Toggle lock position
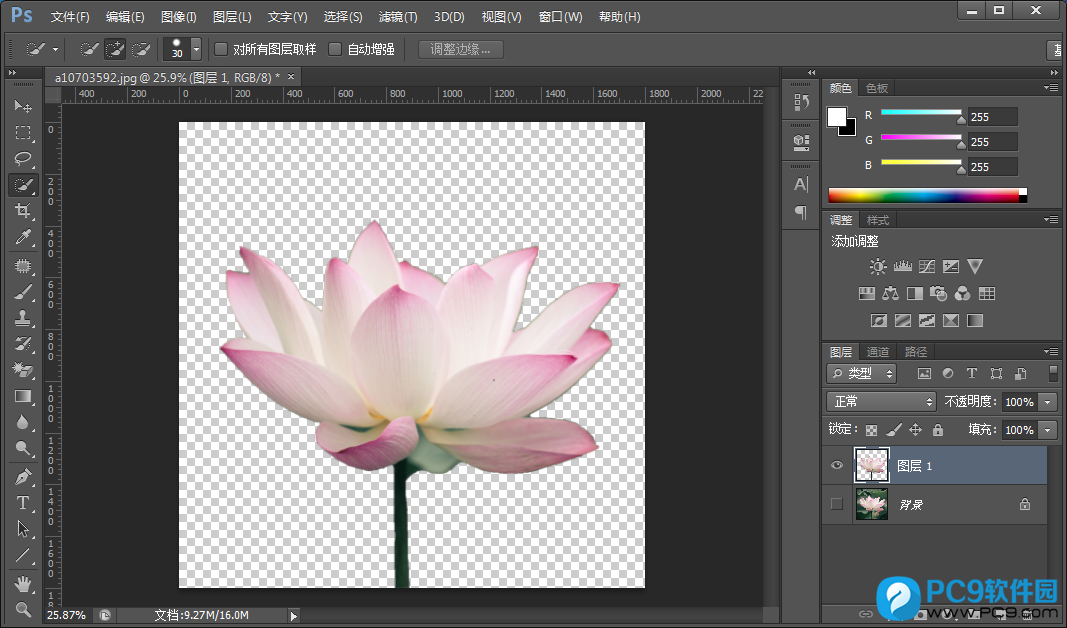 point(916,429)
